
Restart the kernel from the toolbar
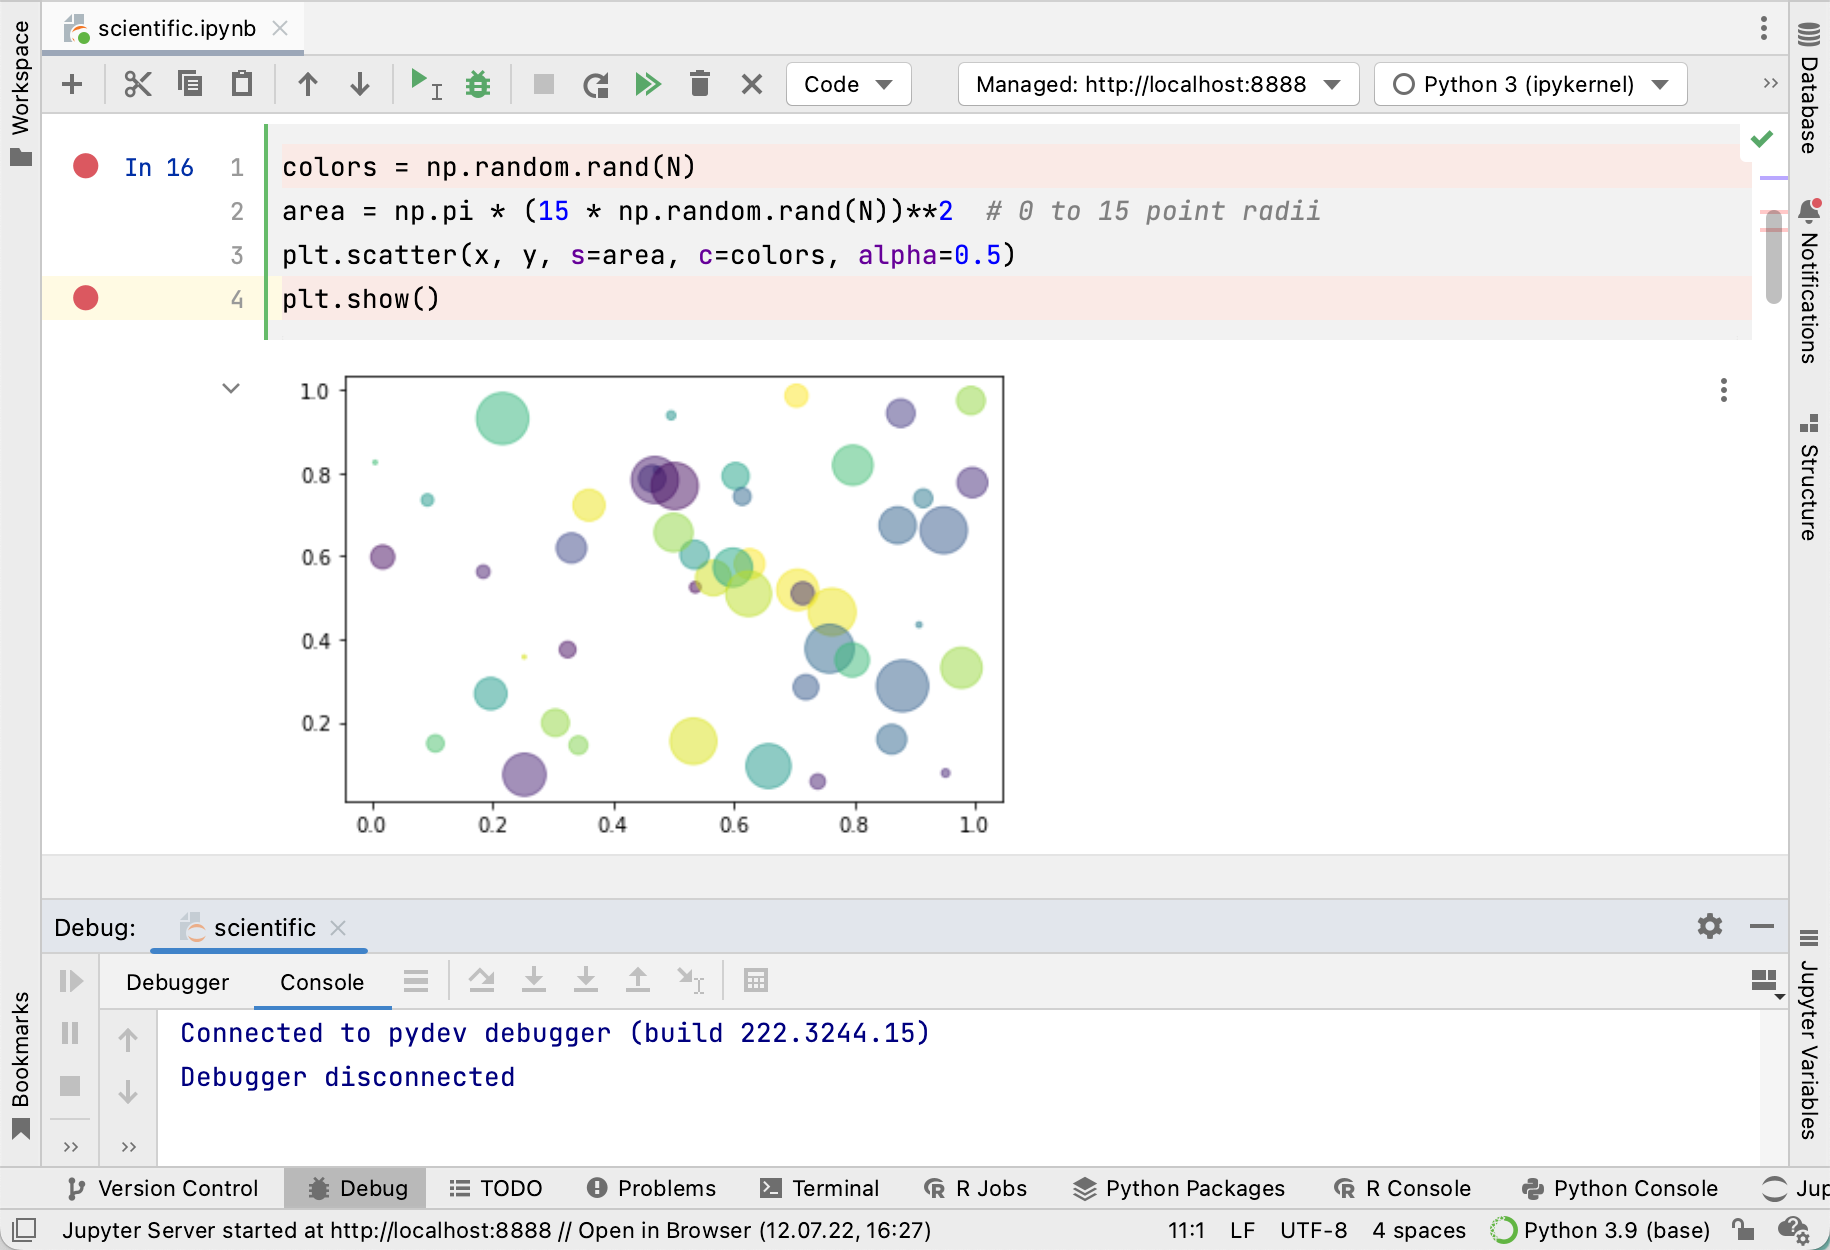[596, 85]
